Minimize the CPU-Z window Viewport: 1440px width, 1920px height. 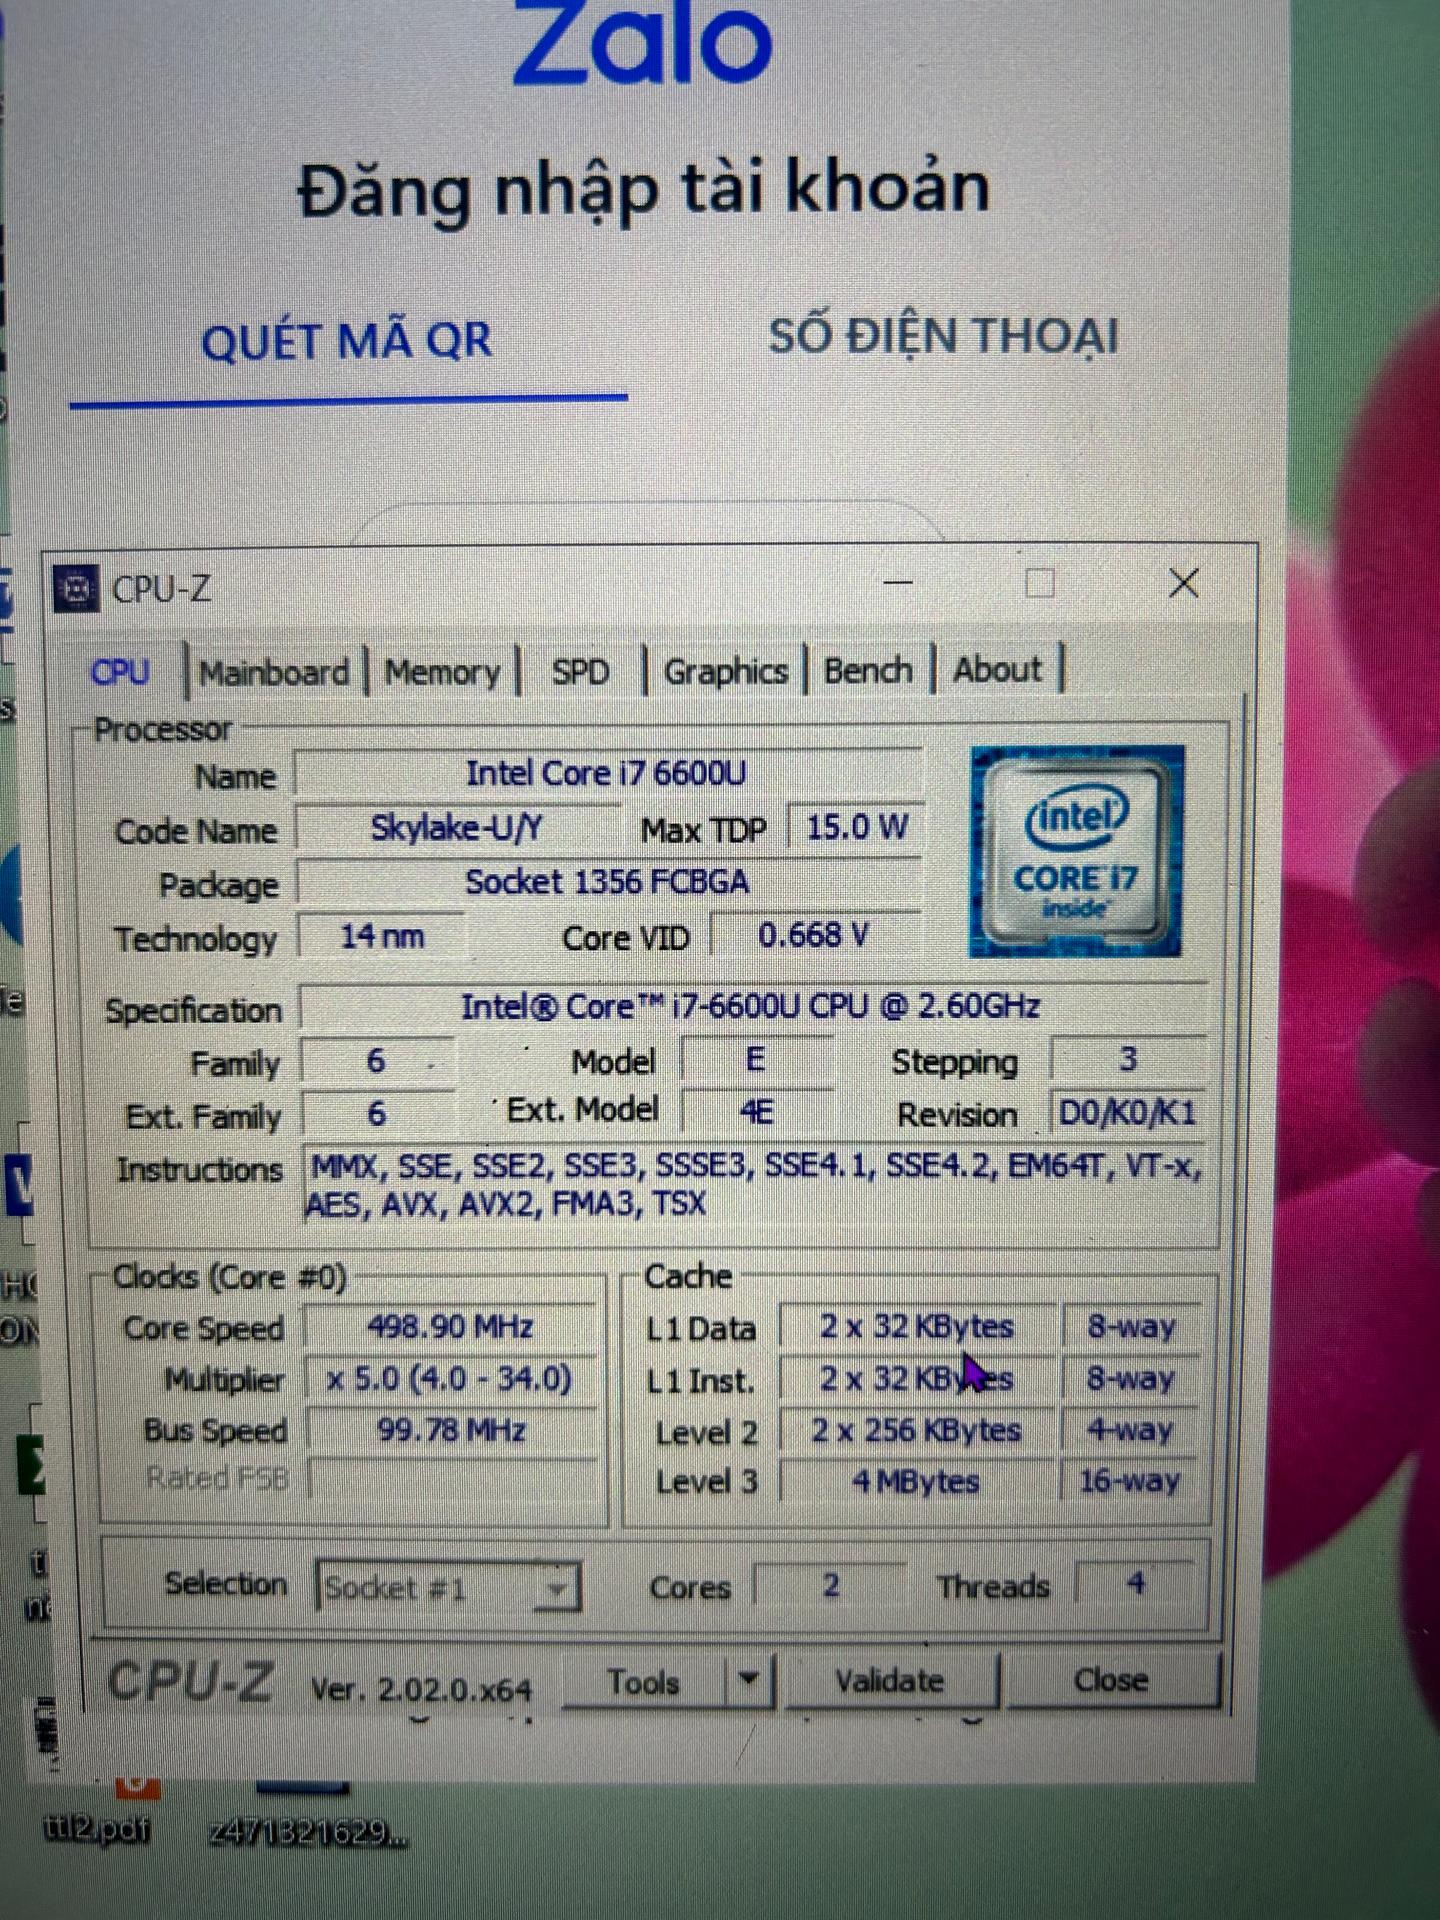(x=898, y=583)
